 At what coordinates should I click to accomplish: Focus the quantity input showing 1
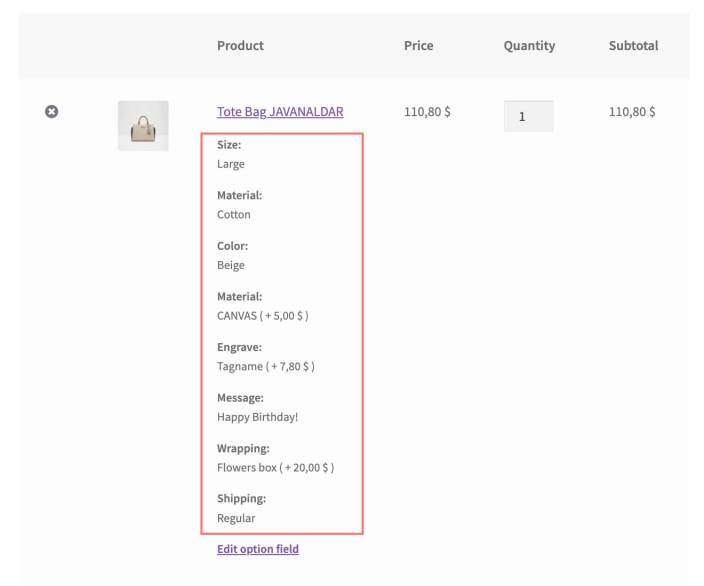point(528,116)
